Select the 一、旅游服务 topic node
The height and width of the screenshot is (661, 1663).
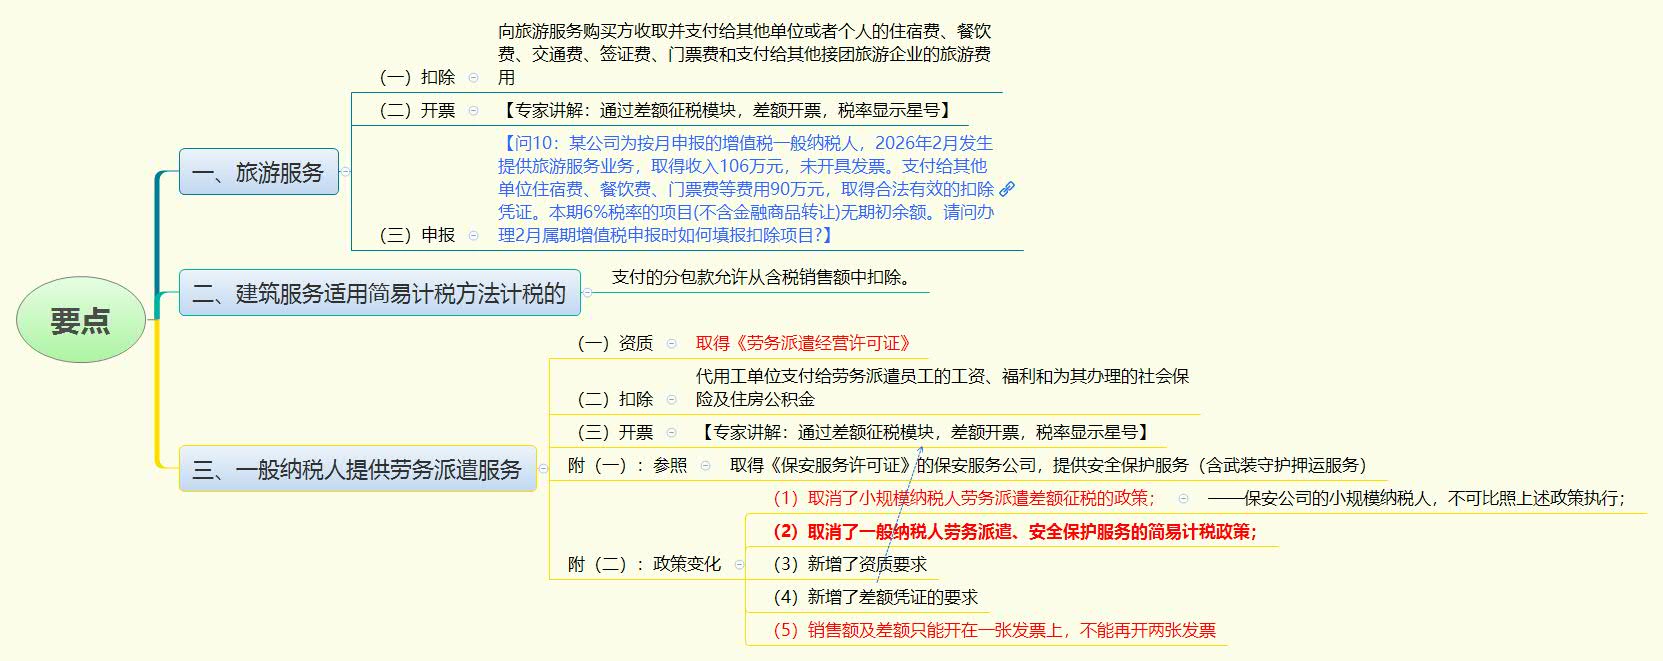pyautogui.click(x=259, y=172)
